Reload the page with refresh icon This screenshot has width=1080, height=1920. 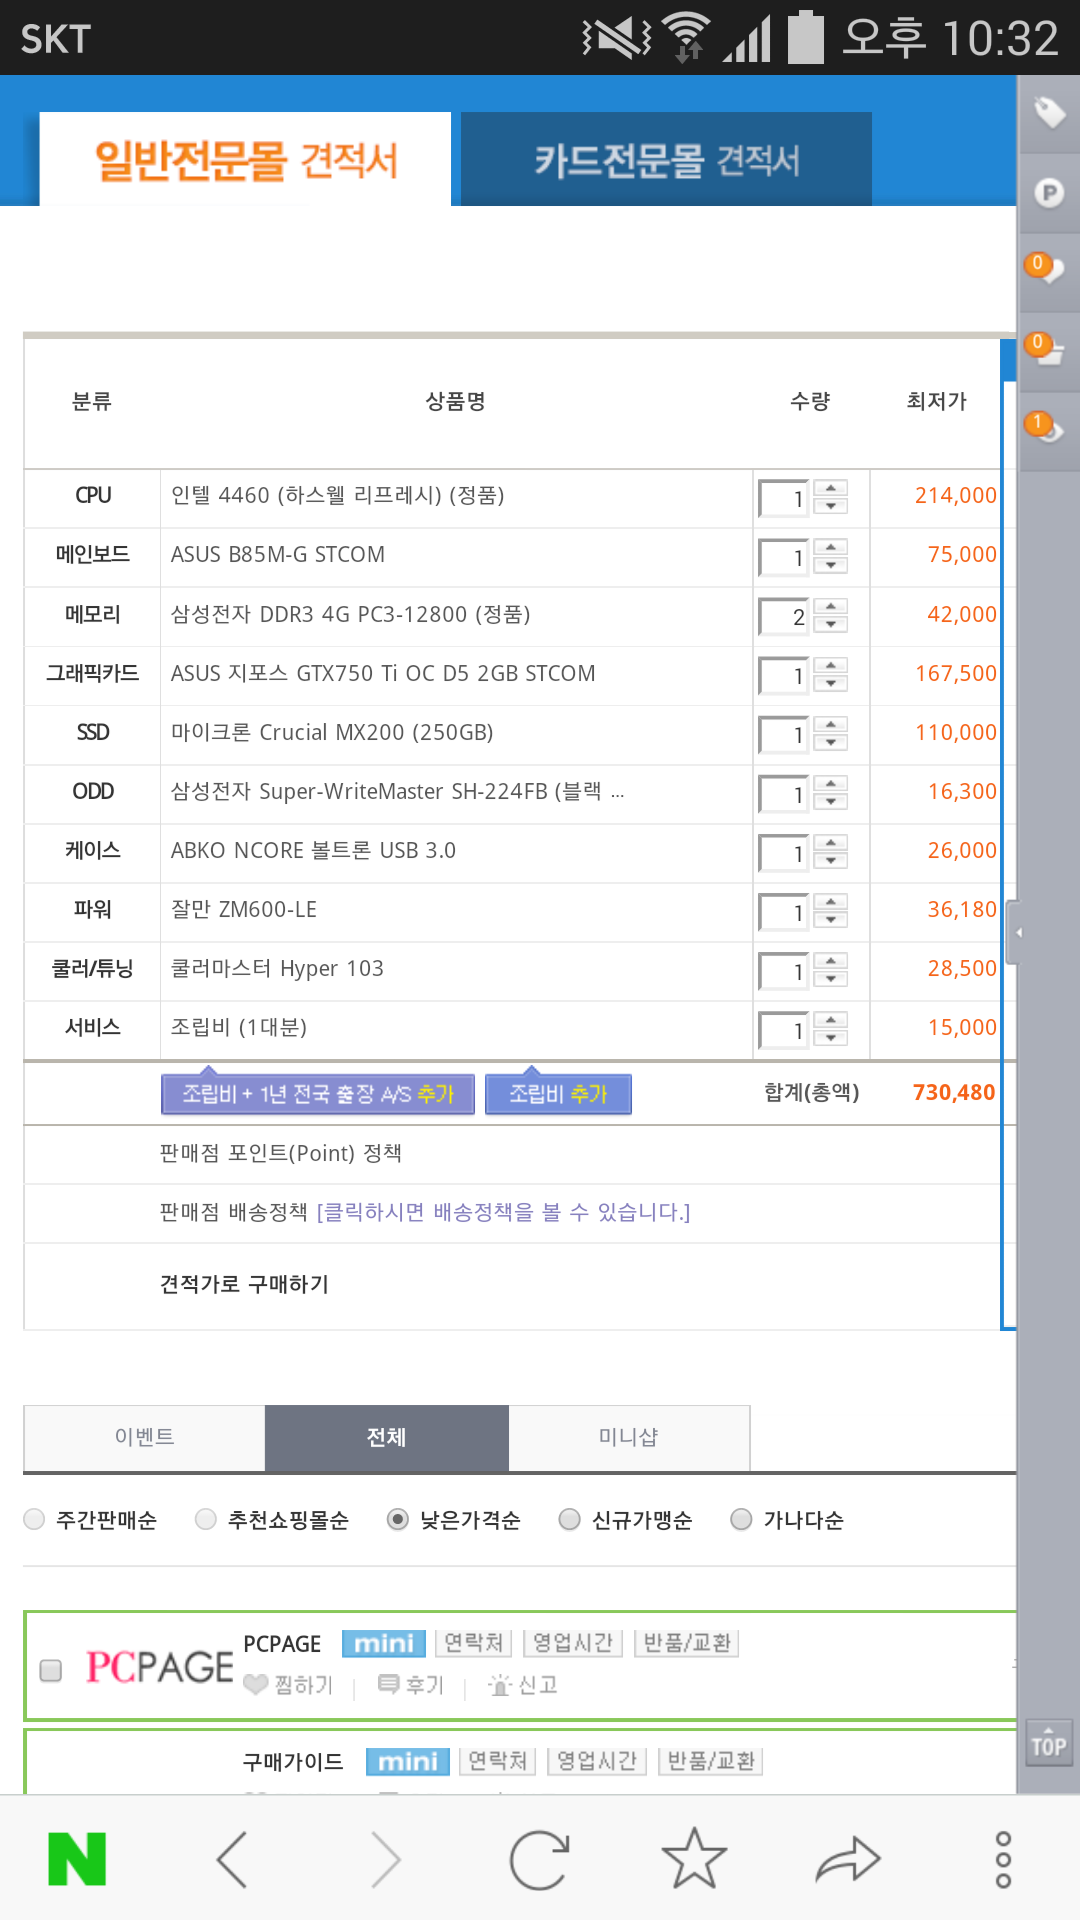pos(539,1859)
